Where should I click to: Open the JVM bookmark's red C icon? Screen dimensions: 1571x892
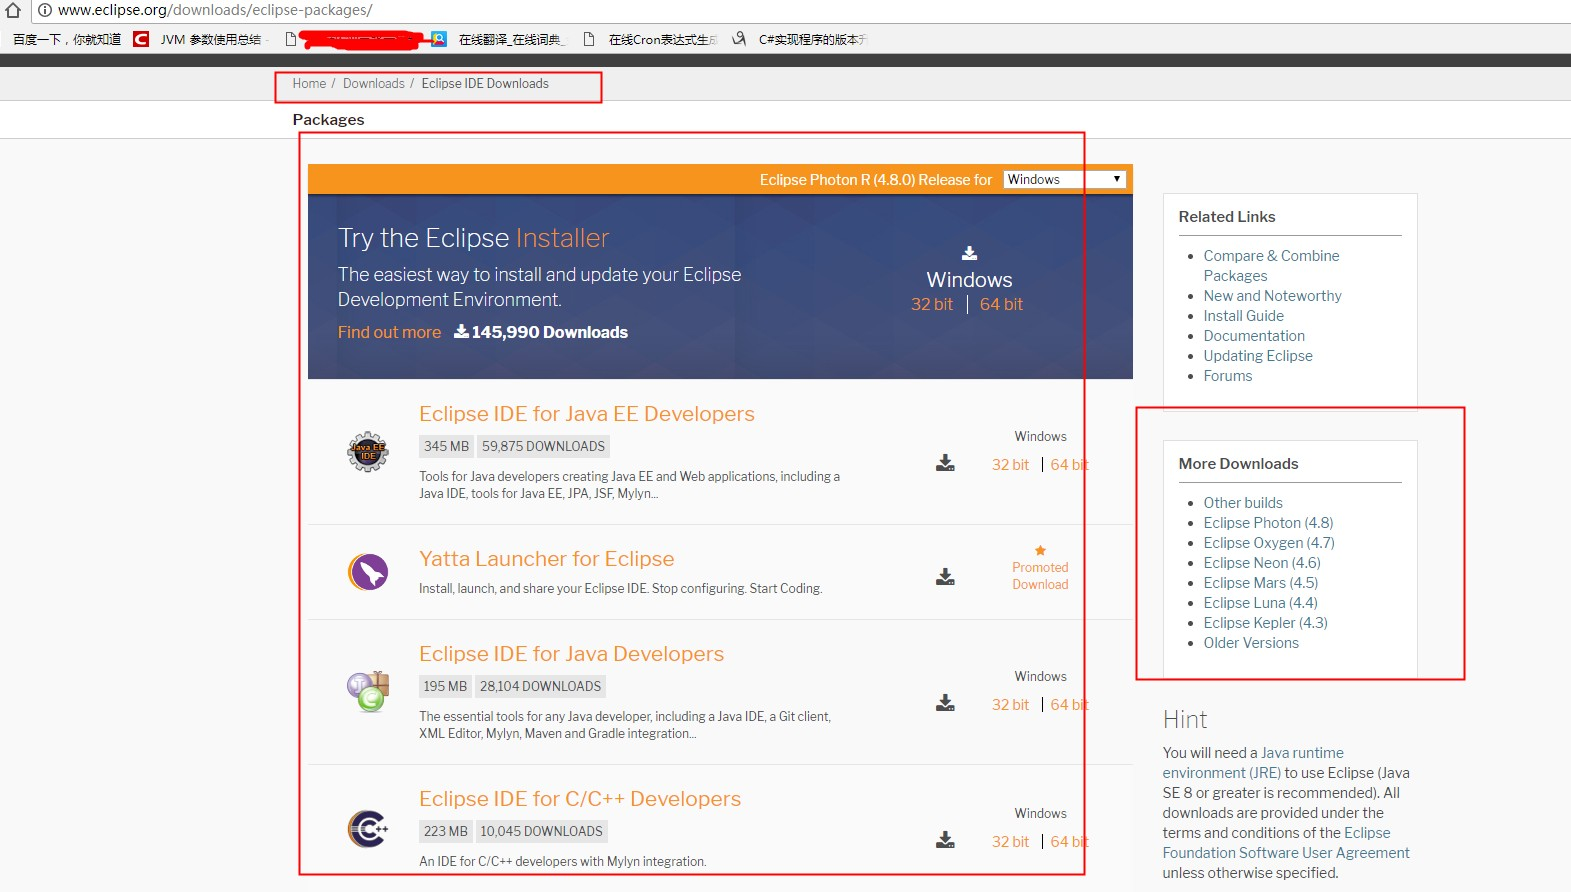[x=141, y=39]
